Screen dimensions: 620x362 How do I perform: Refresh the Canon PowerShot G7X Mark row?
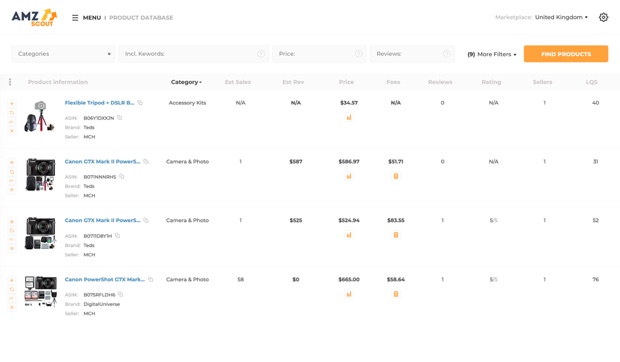pyautogui.click(x=12, y=289)
